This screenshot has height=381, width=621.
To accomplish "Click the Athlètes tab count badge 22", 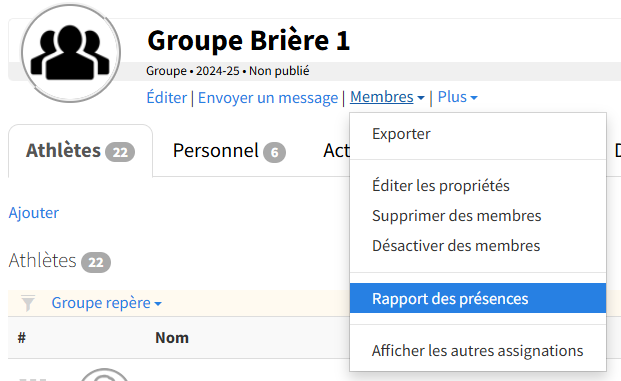I will tap(120, 152).
